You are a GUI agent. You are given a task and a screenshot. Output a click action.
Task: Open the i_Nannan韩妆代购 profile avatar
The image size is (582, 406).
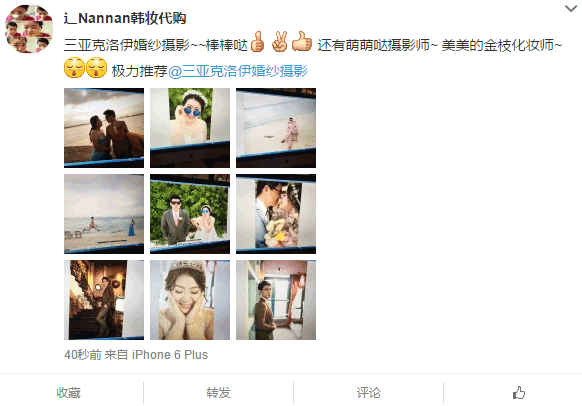click(x=29, y=29)
